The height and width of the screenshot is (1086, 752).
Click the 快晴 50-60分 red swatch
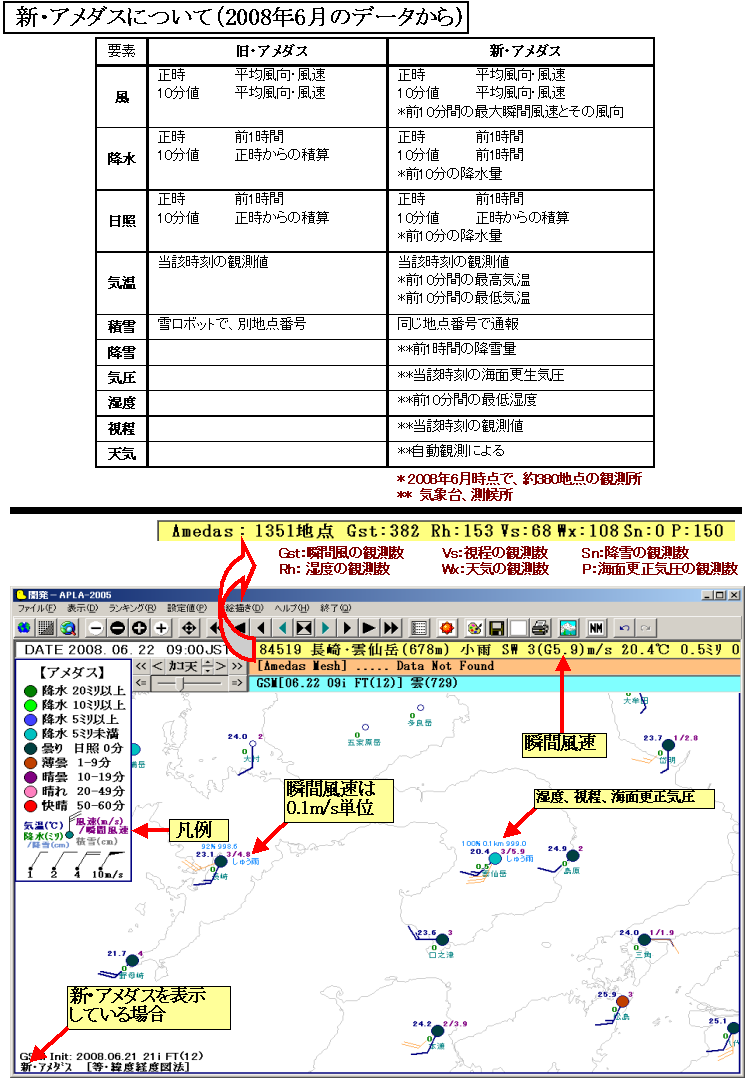pos(30,806)
